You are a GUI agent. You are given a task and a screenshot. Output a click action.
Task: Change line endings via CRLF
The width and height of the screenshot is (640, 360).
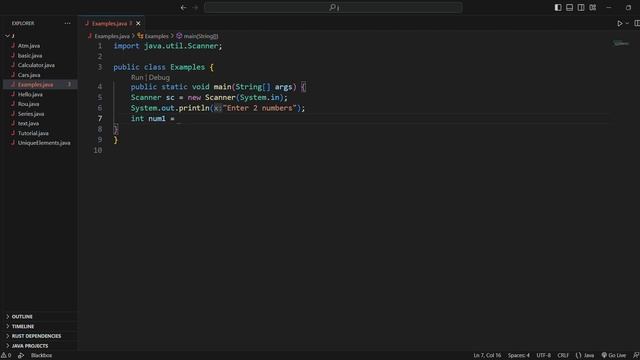click(x=563, y=356)
